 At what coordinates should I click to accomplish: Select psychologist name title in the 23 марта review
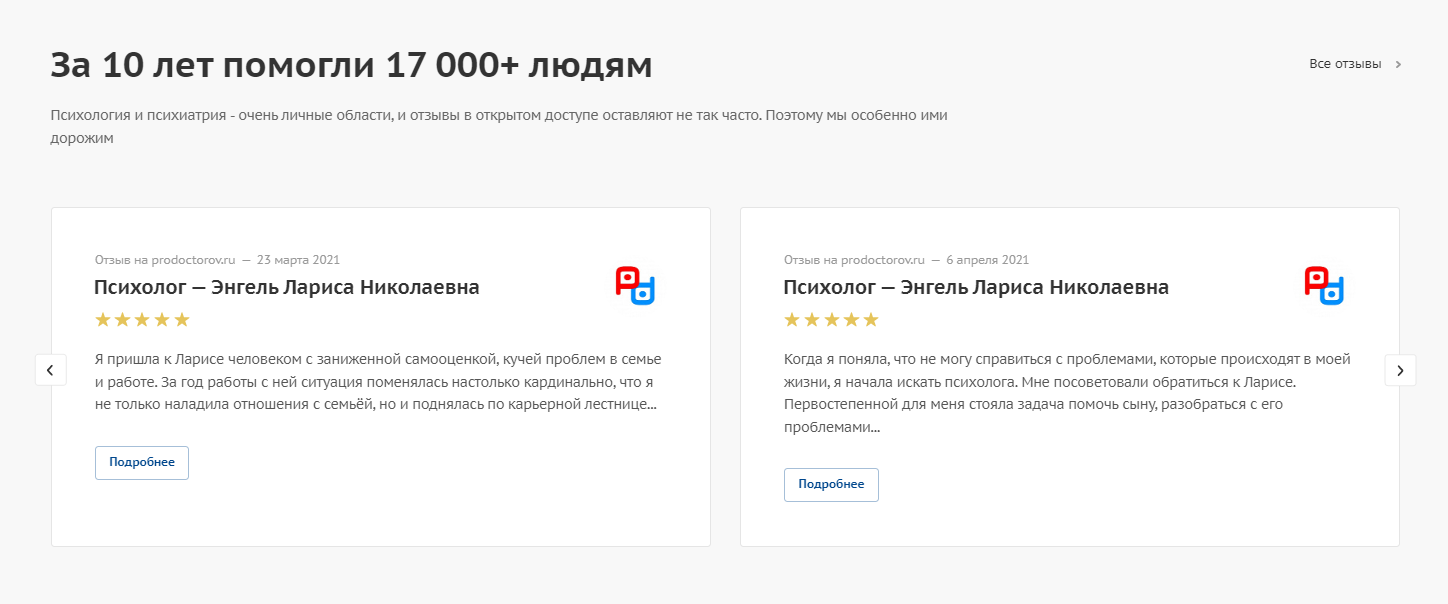point(286,288)
